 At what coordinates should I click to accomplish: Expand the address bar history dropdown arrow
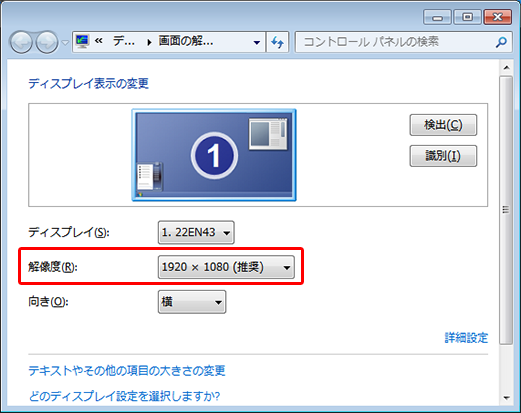257,42
